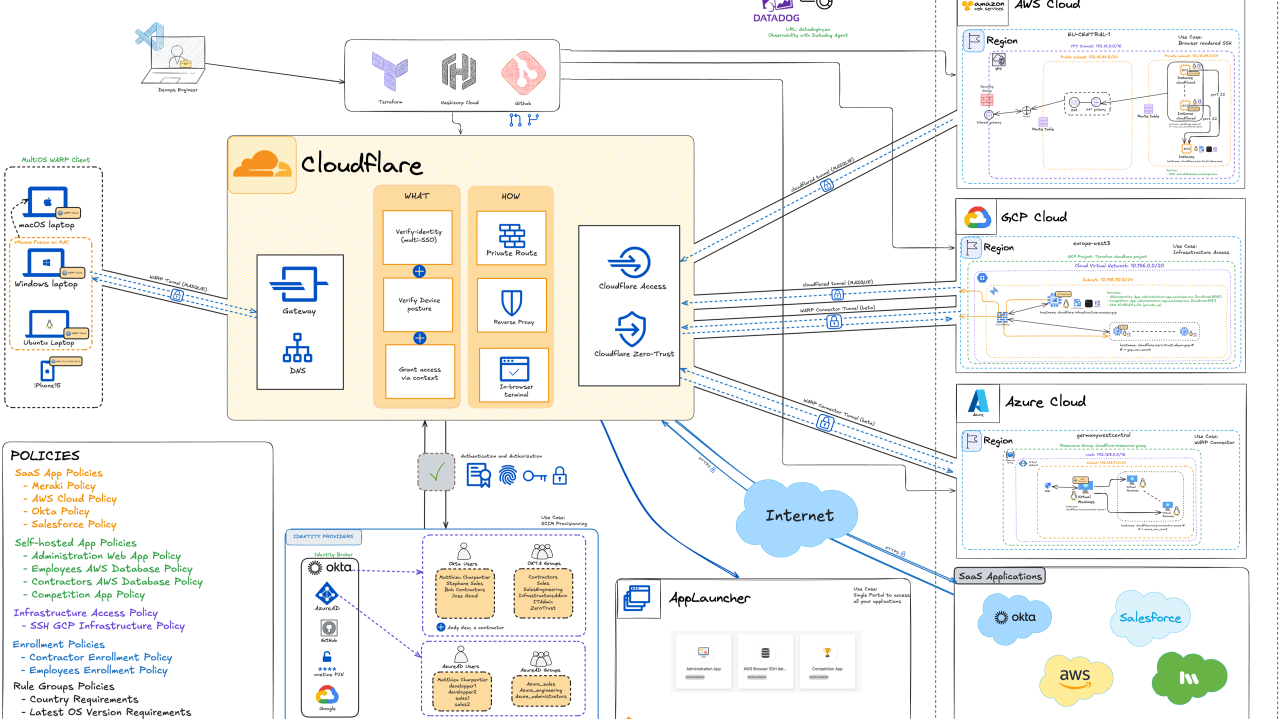Click the AppLauncher window icon

pyautogui.click(x=637, y=600)
